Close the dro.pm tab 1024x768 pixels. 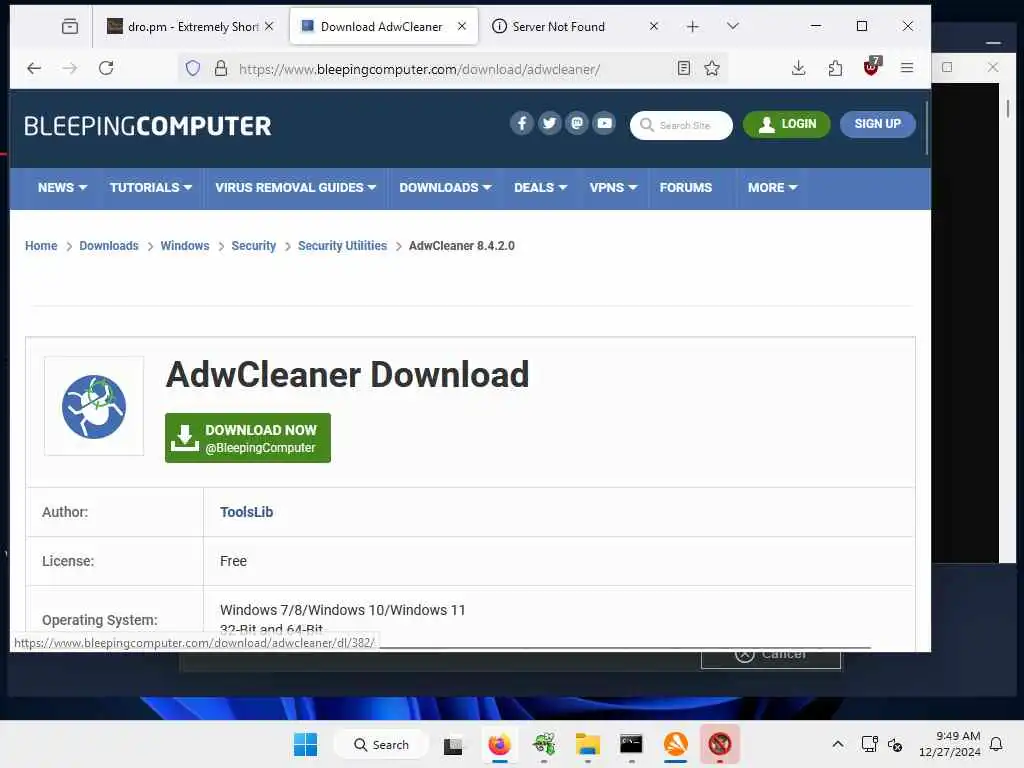[x=269, y=26]
